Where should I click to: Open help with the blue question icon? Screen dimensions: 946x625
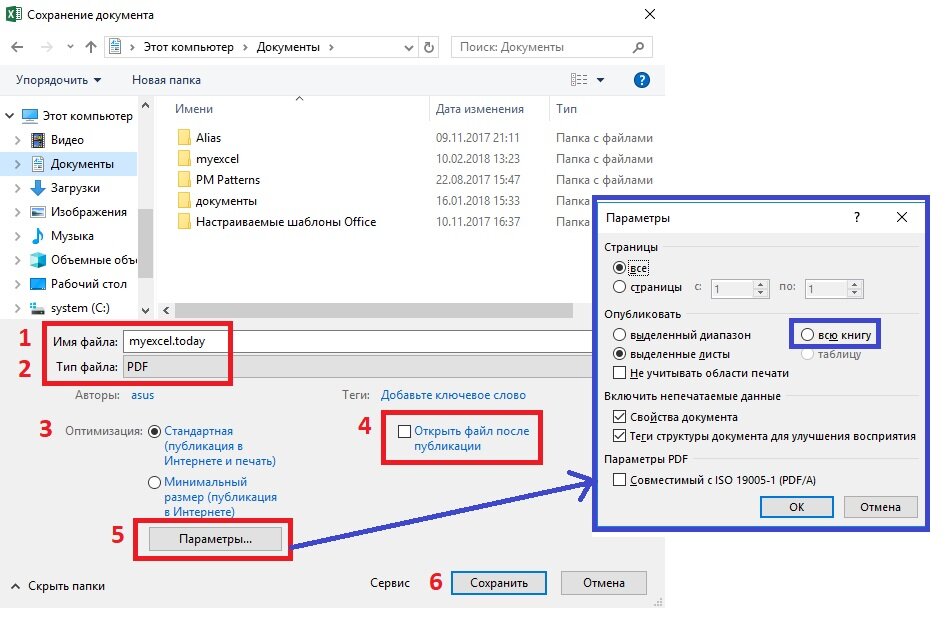click(642, 80)
